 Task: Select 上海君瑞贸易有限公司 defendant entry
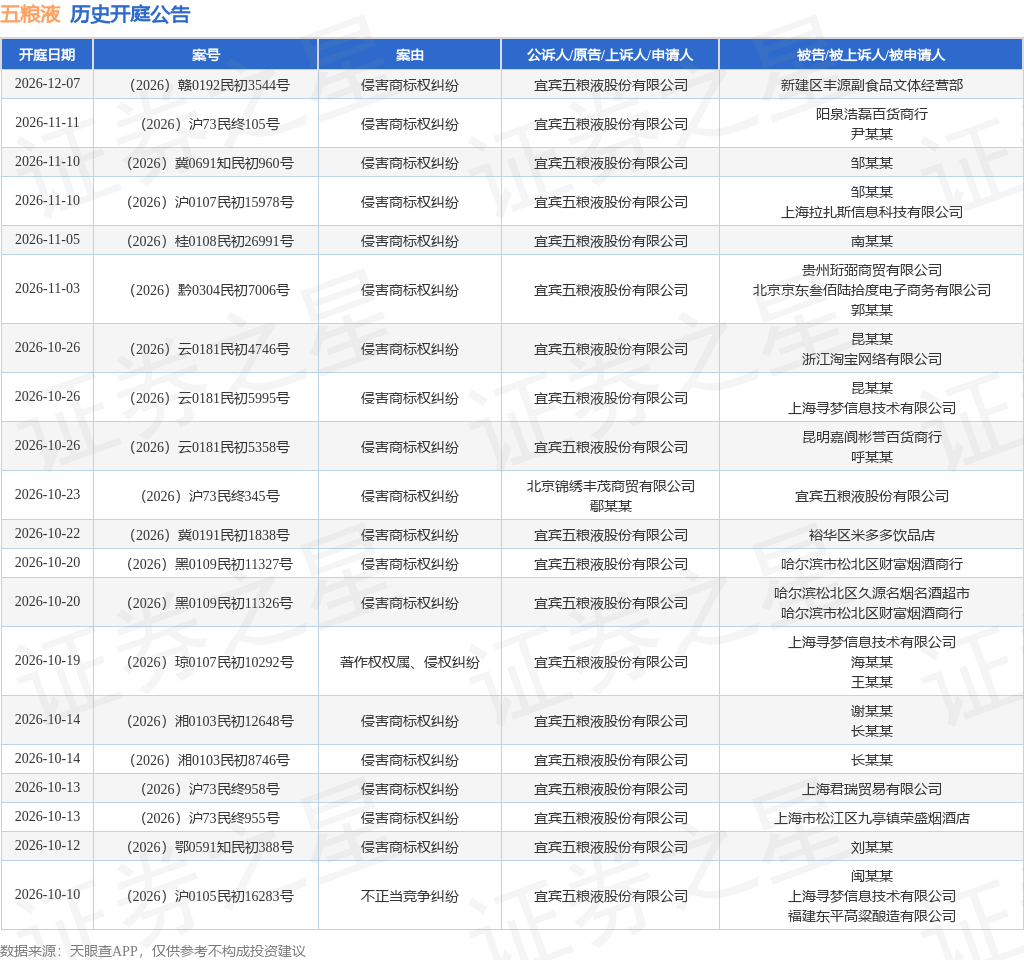click(872, 789)
